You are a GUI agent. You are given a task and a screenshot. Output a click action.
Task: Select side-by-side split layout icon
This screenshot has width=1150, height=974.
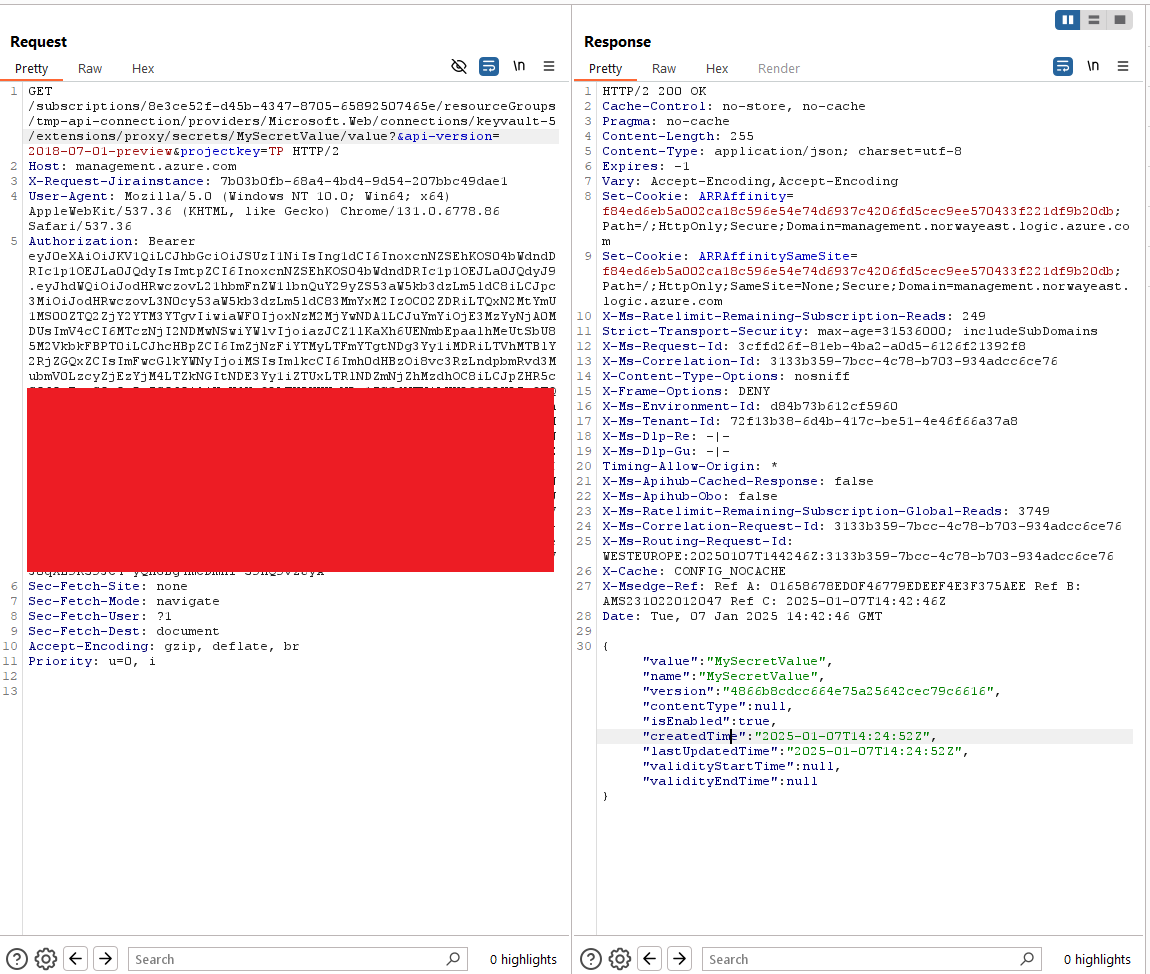(x=1067, y=20)
